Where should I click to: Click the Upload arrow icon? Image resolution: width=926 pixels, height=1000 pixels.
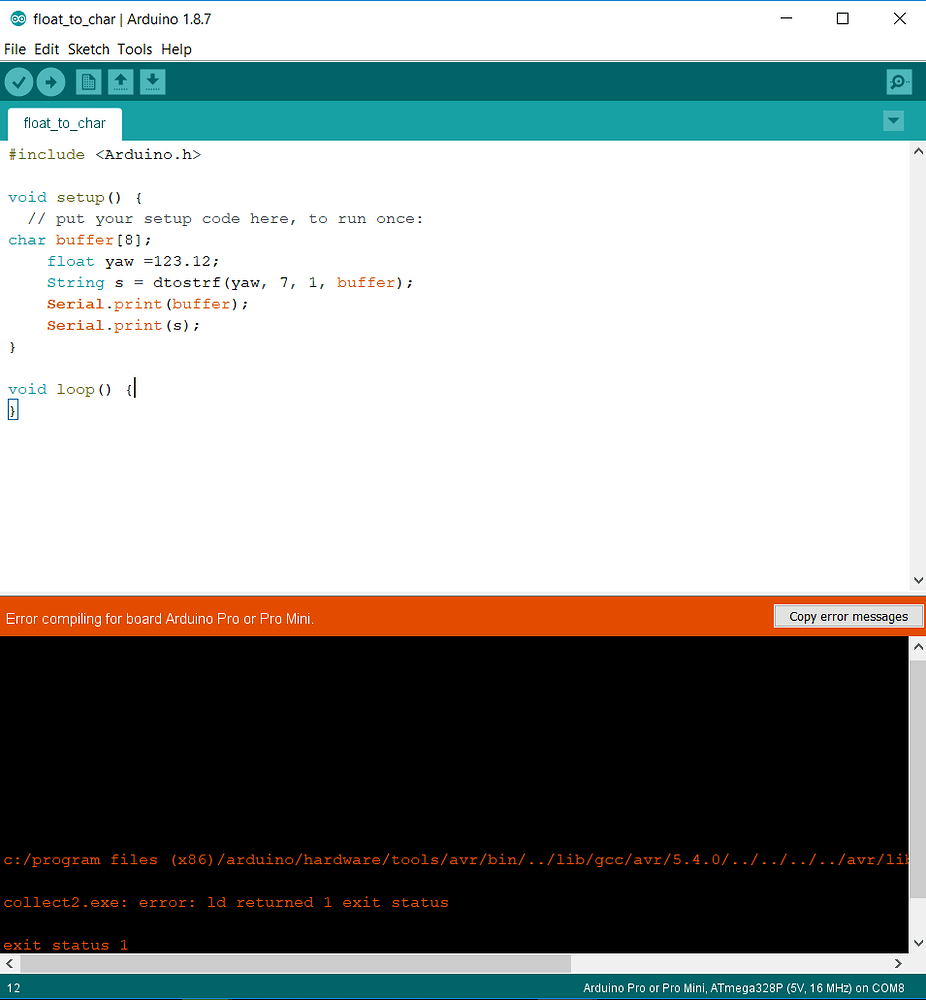[x=51, y=81]
